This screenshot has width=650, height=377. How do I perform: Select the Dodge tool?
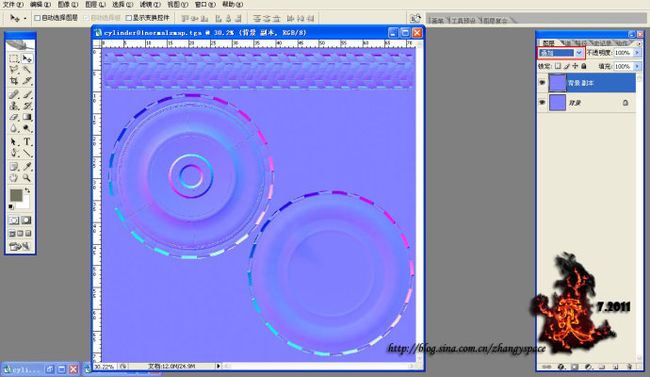(27, 129)
